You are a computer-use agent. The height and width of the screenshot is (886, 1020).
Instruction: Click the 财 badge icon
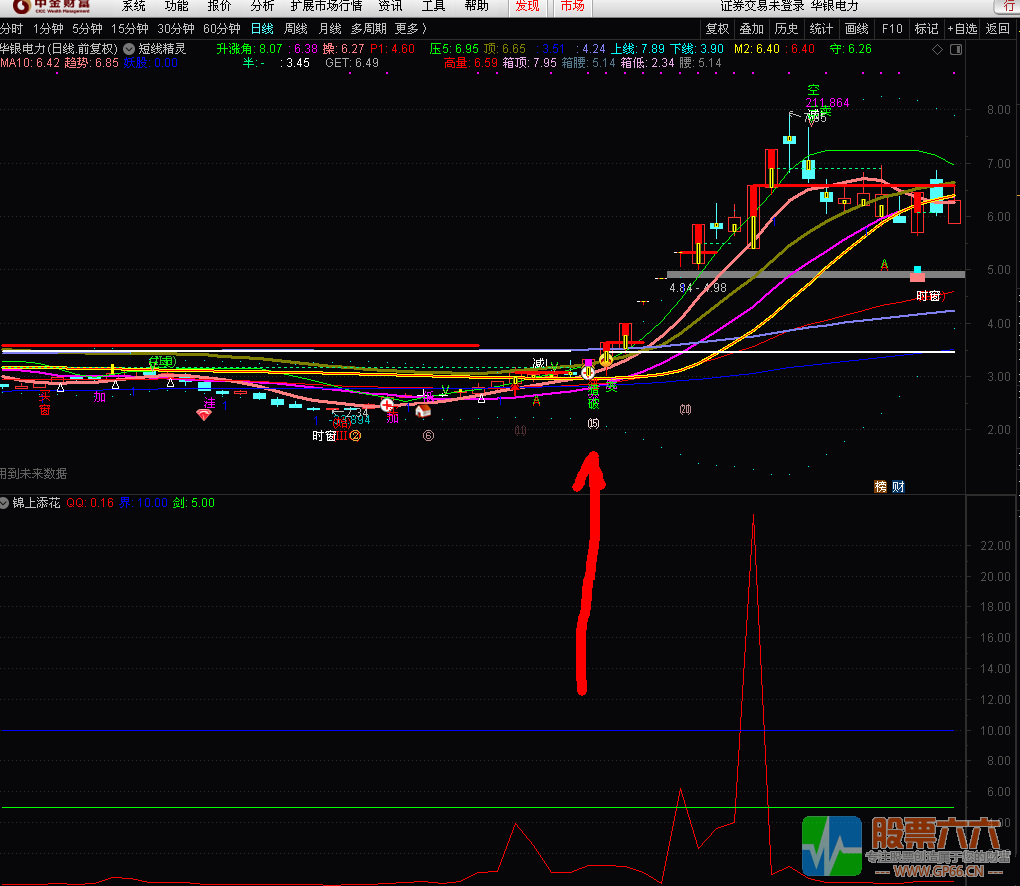[898, 487]
